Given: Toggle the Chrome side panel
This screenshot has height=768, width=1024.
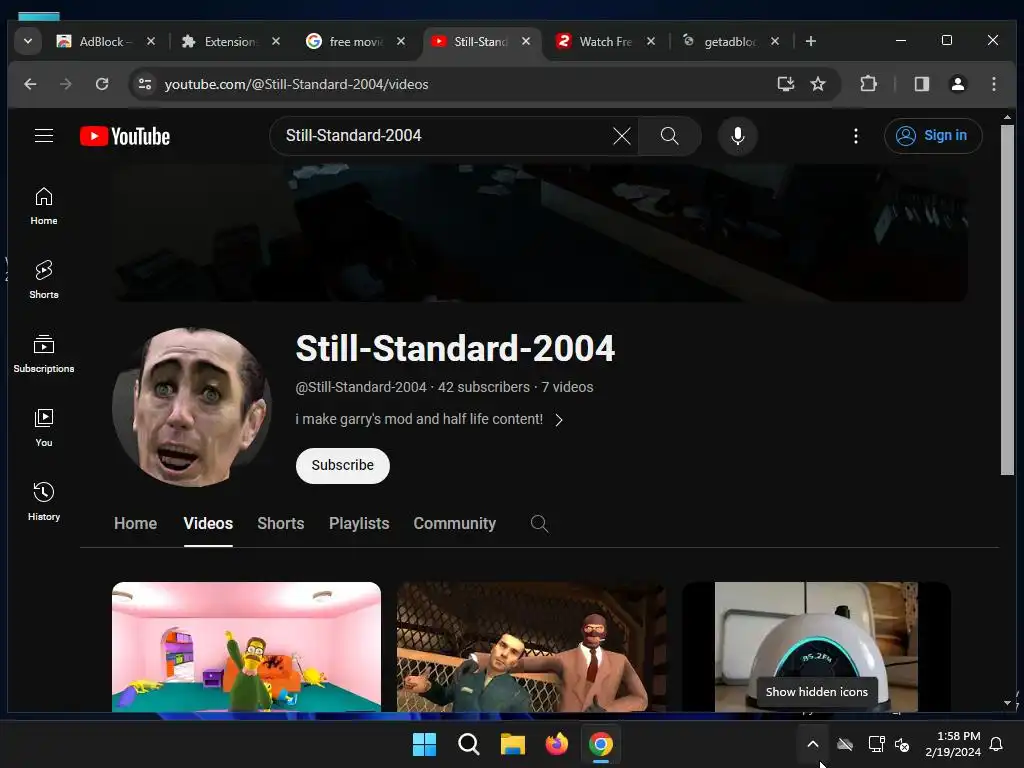Looking at the screenshot, I should tap(921, 84).
